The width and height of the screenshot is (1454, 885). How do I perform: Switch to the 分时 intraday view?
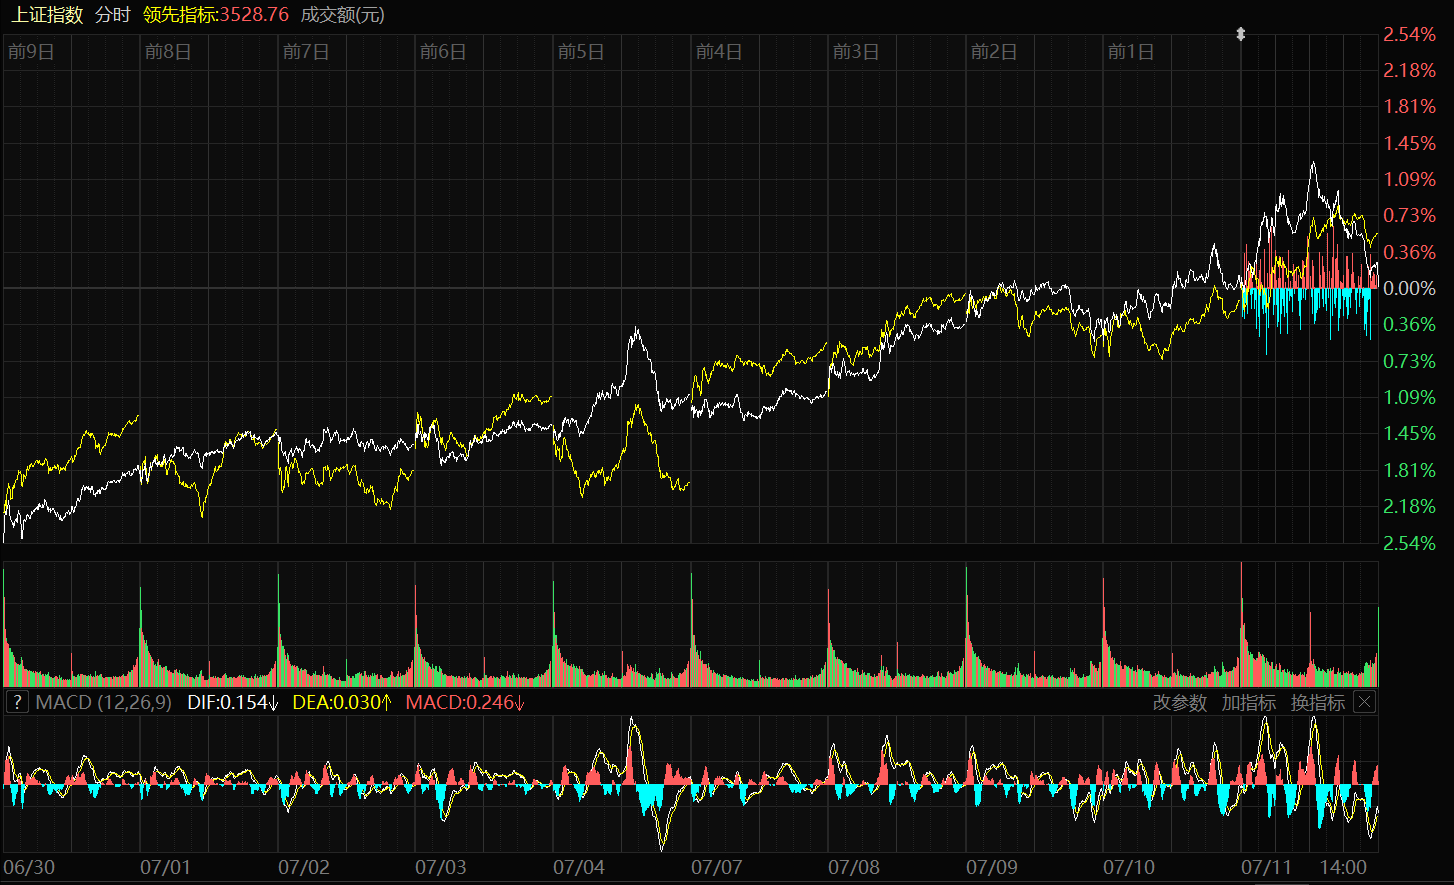(113, 15)
